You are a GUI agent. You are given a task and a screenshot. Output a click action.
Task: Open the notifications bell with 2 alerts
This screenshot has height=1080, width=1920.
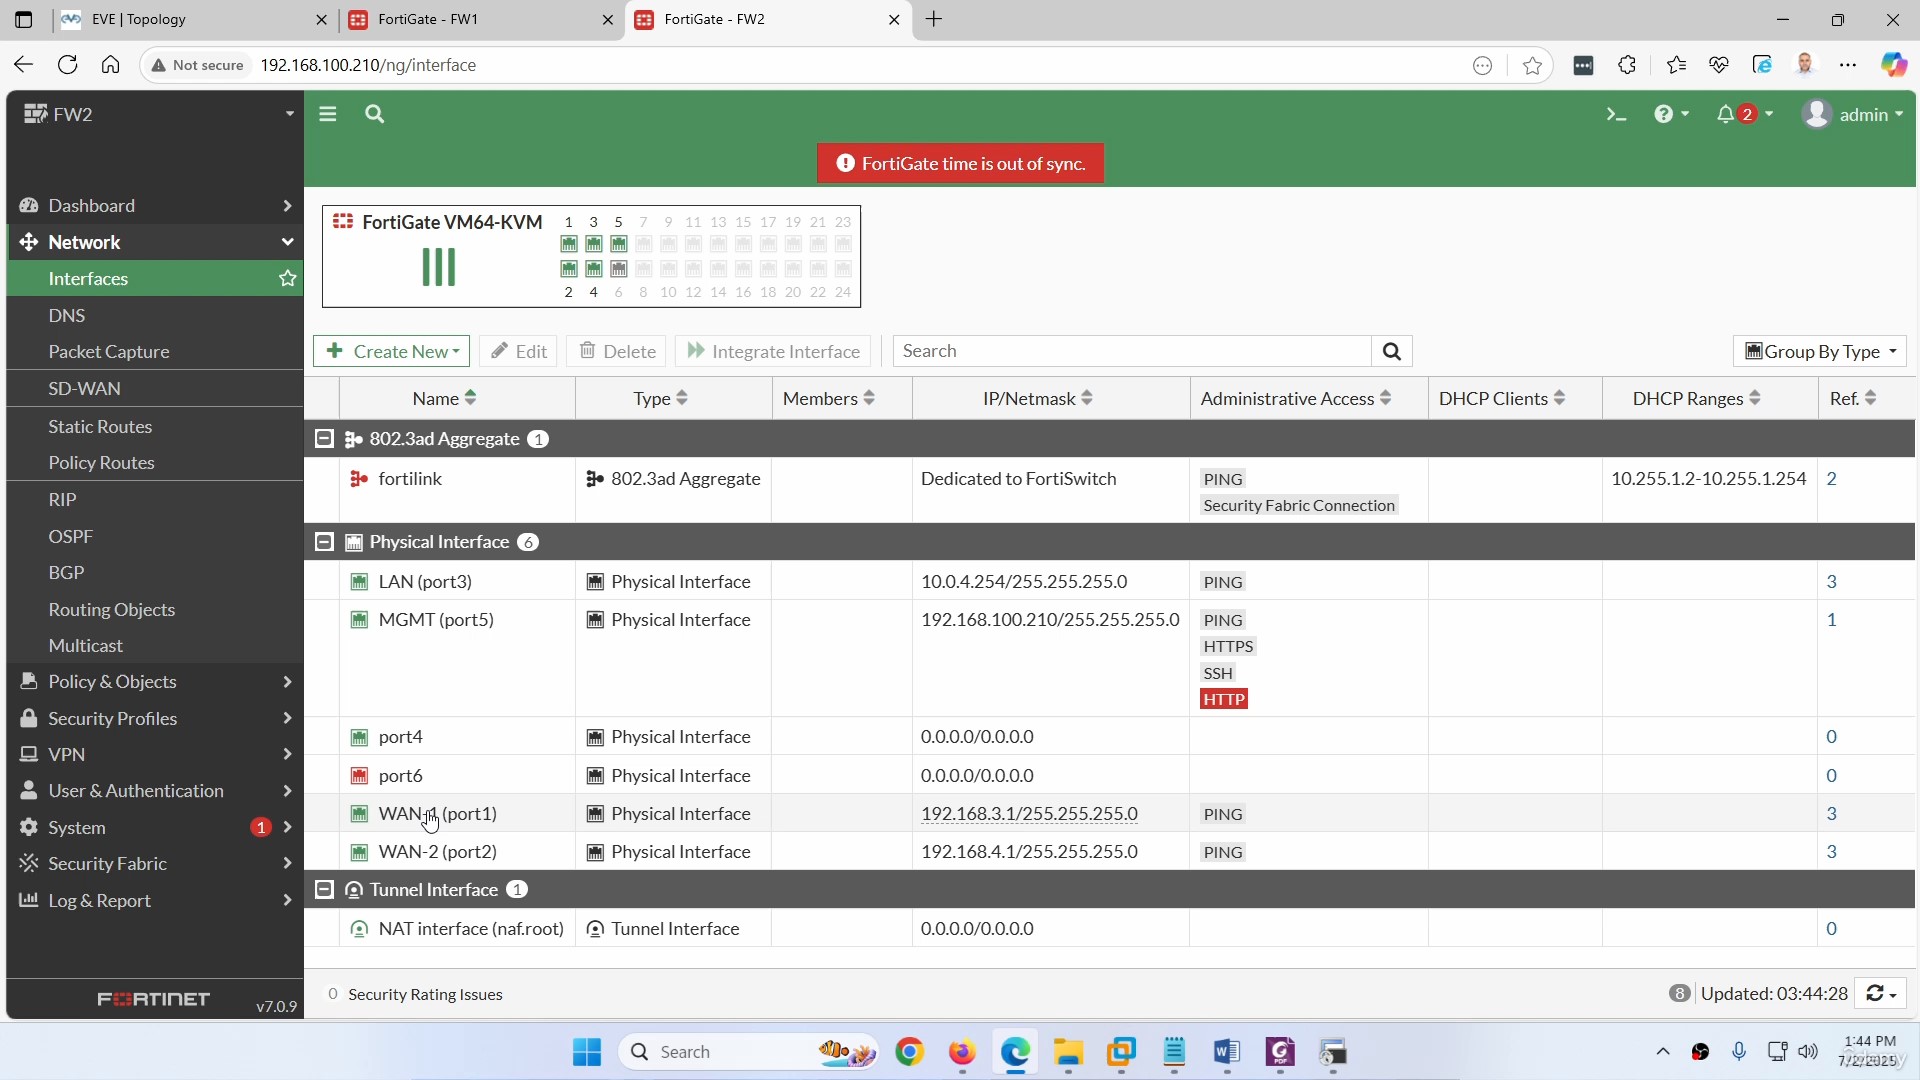pyautogui.click(x=1745, y=114)
